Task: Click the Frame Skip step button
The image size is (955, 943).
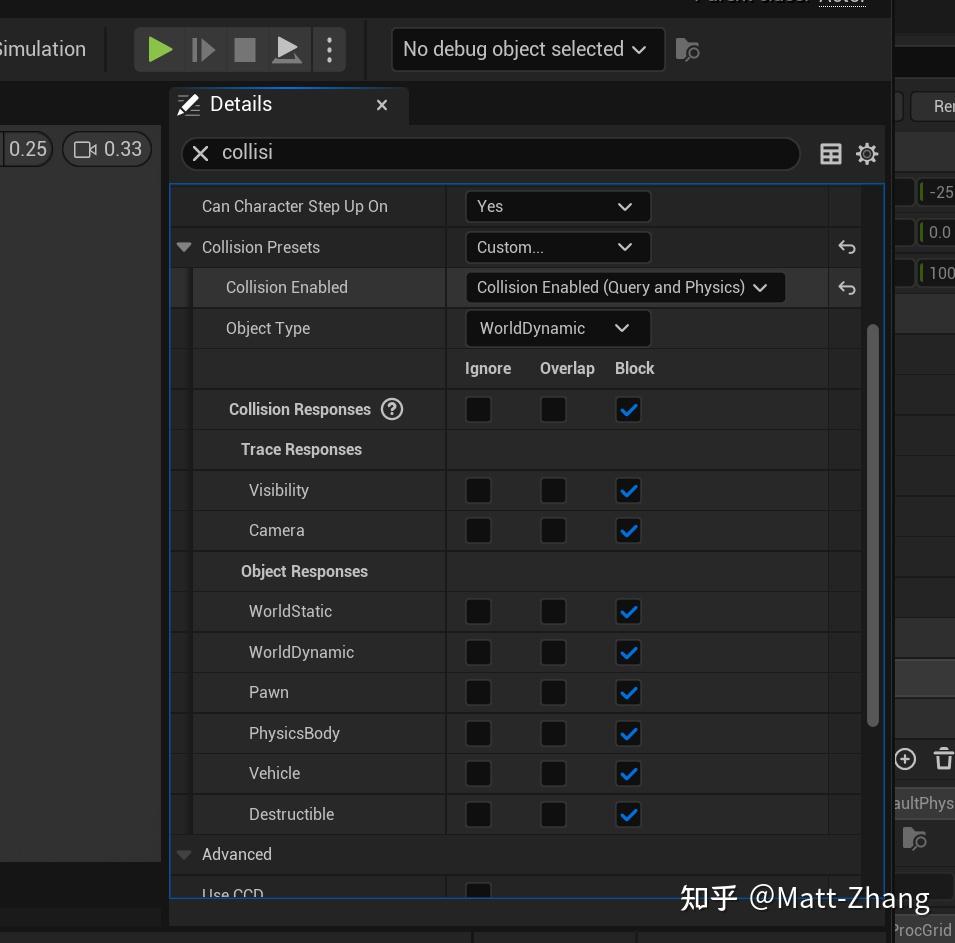Action: pyautogui.click(x=203, y=49)
